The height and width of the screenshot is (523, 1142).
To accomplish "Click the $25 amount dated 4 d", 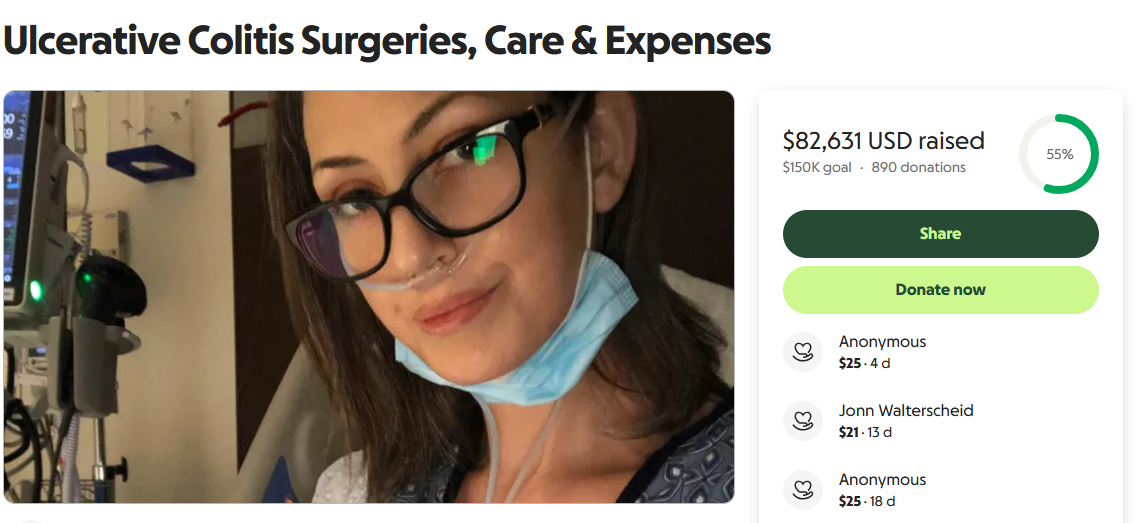I will point(850,363).
